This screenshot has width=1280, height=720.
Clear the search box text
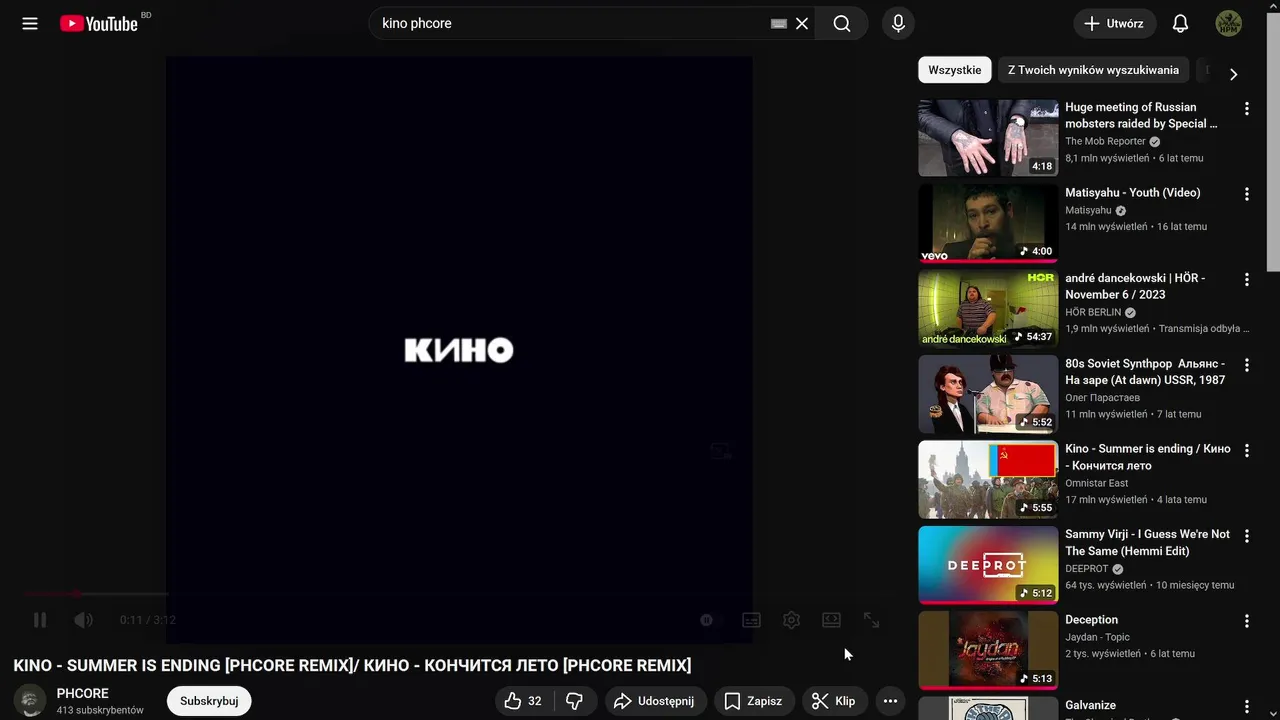tap(802, 23)
